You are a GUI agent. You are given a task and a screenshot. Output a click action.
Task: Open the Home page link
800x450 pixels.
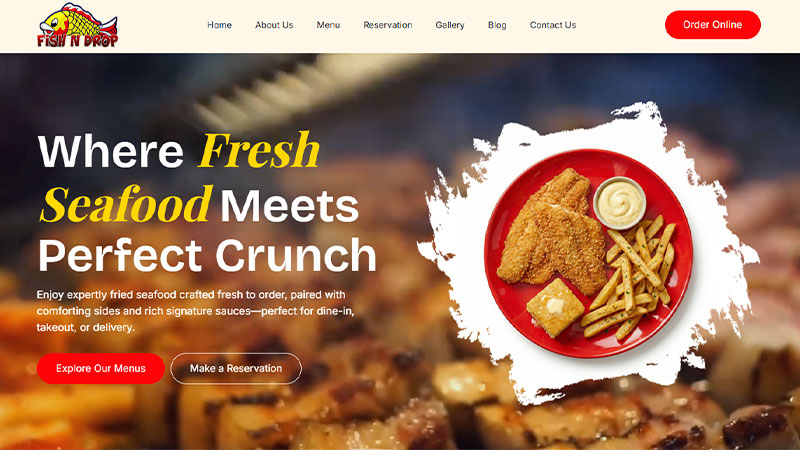coord(219,25)
